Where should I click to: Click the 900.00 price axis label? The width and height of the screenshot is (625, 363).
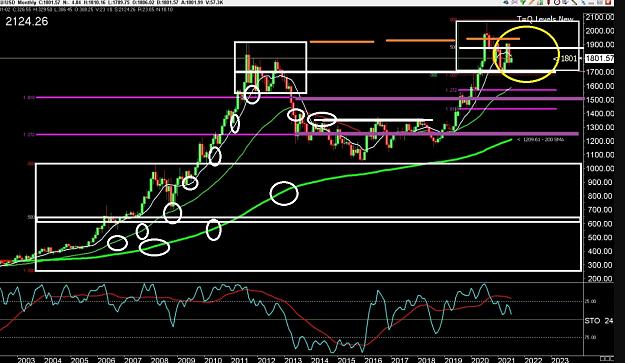pyautogui.click(x=601, y=182)
